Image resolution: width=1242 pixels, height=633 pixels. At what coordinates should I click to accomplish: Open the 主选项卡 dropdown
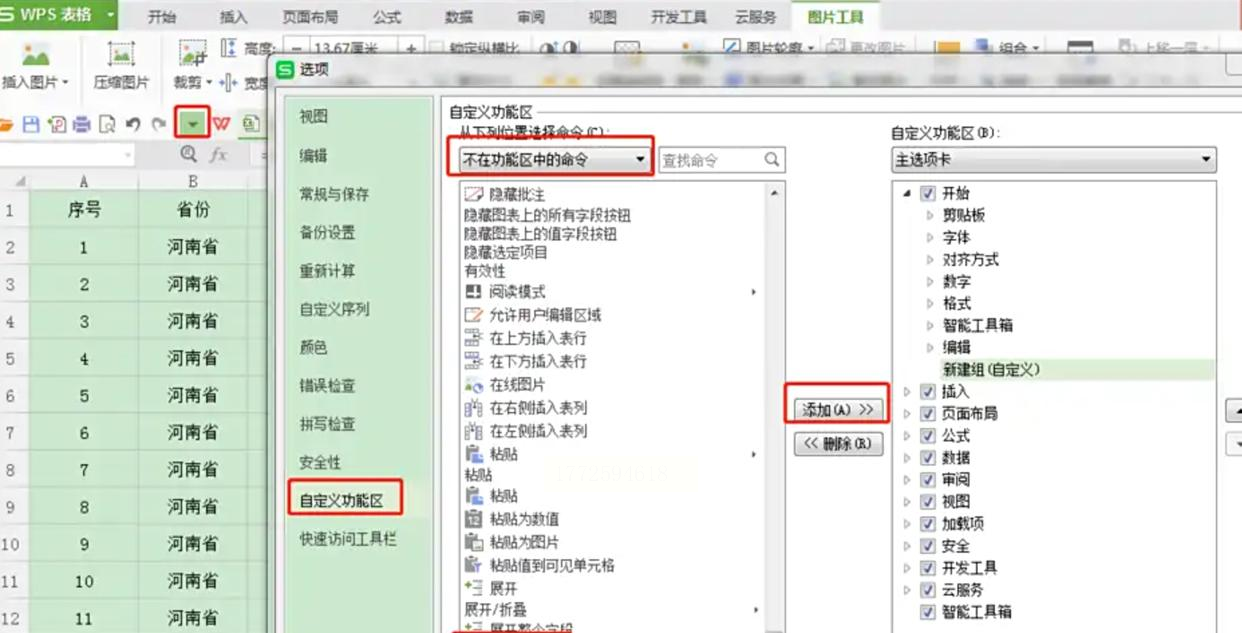click(x=1054, y=159)
